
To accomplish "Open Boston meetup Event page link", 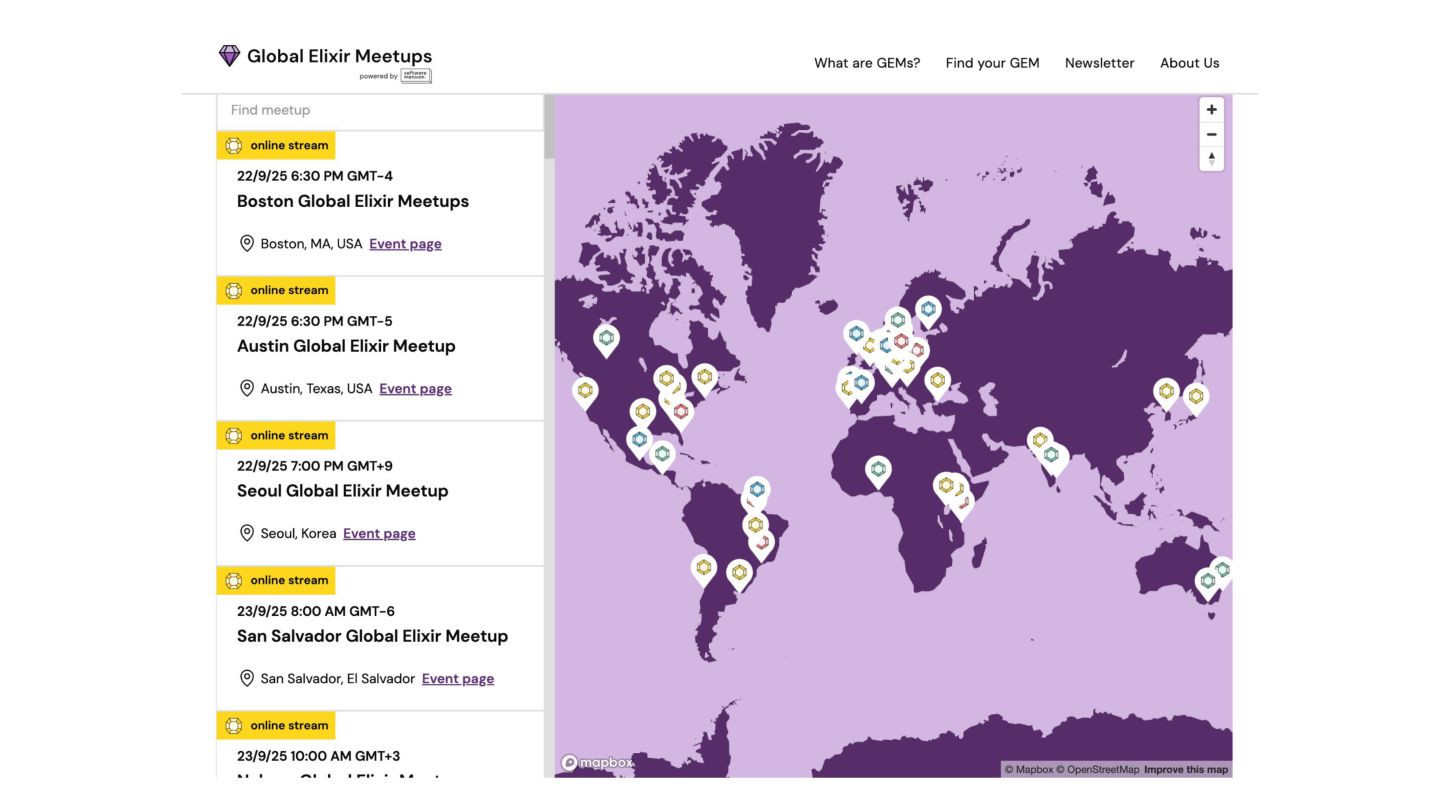I will tap(405, 244).
